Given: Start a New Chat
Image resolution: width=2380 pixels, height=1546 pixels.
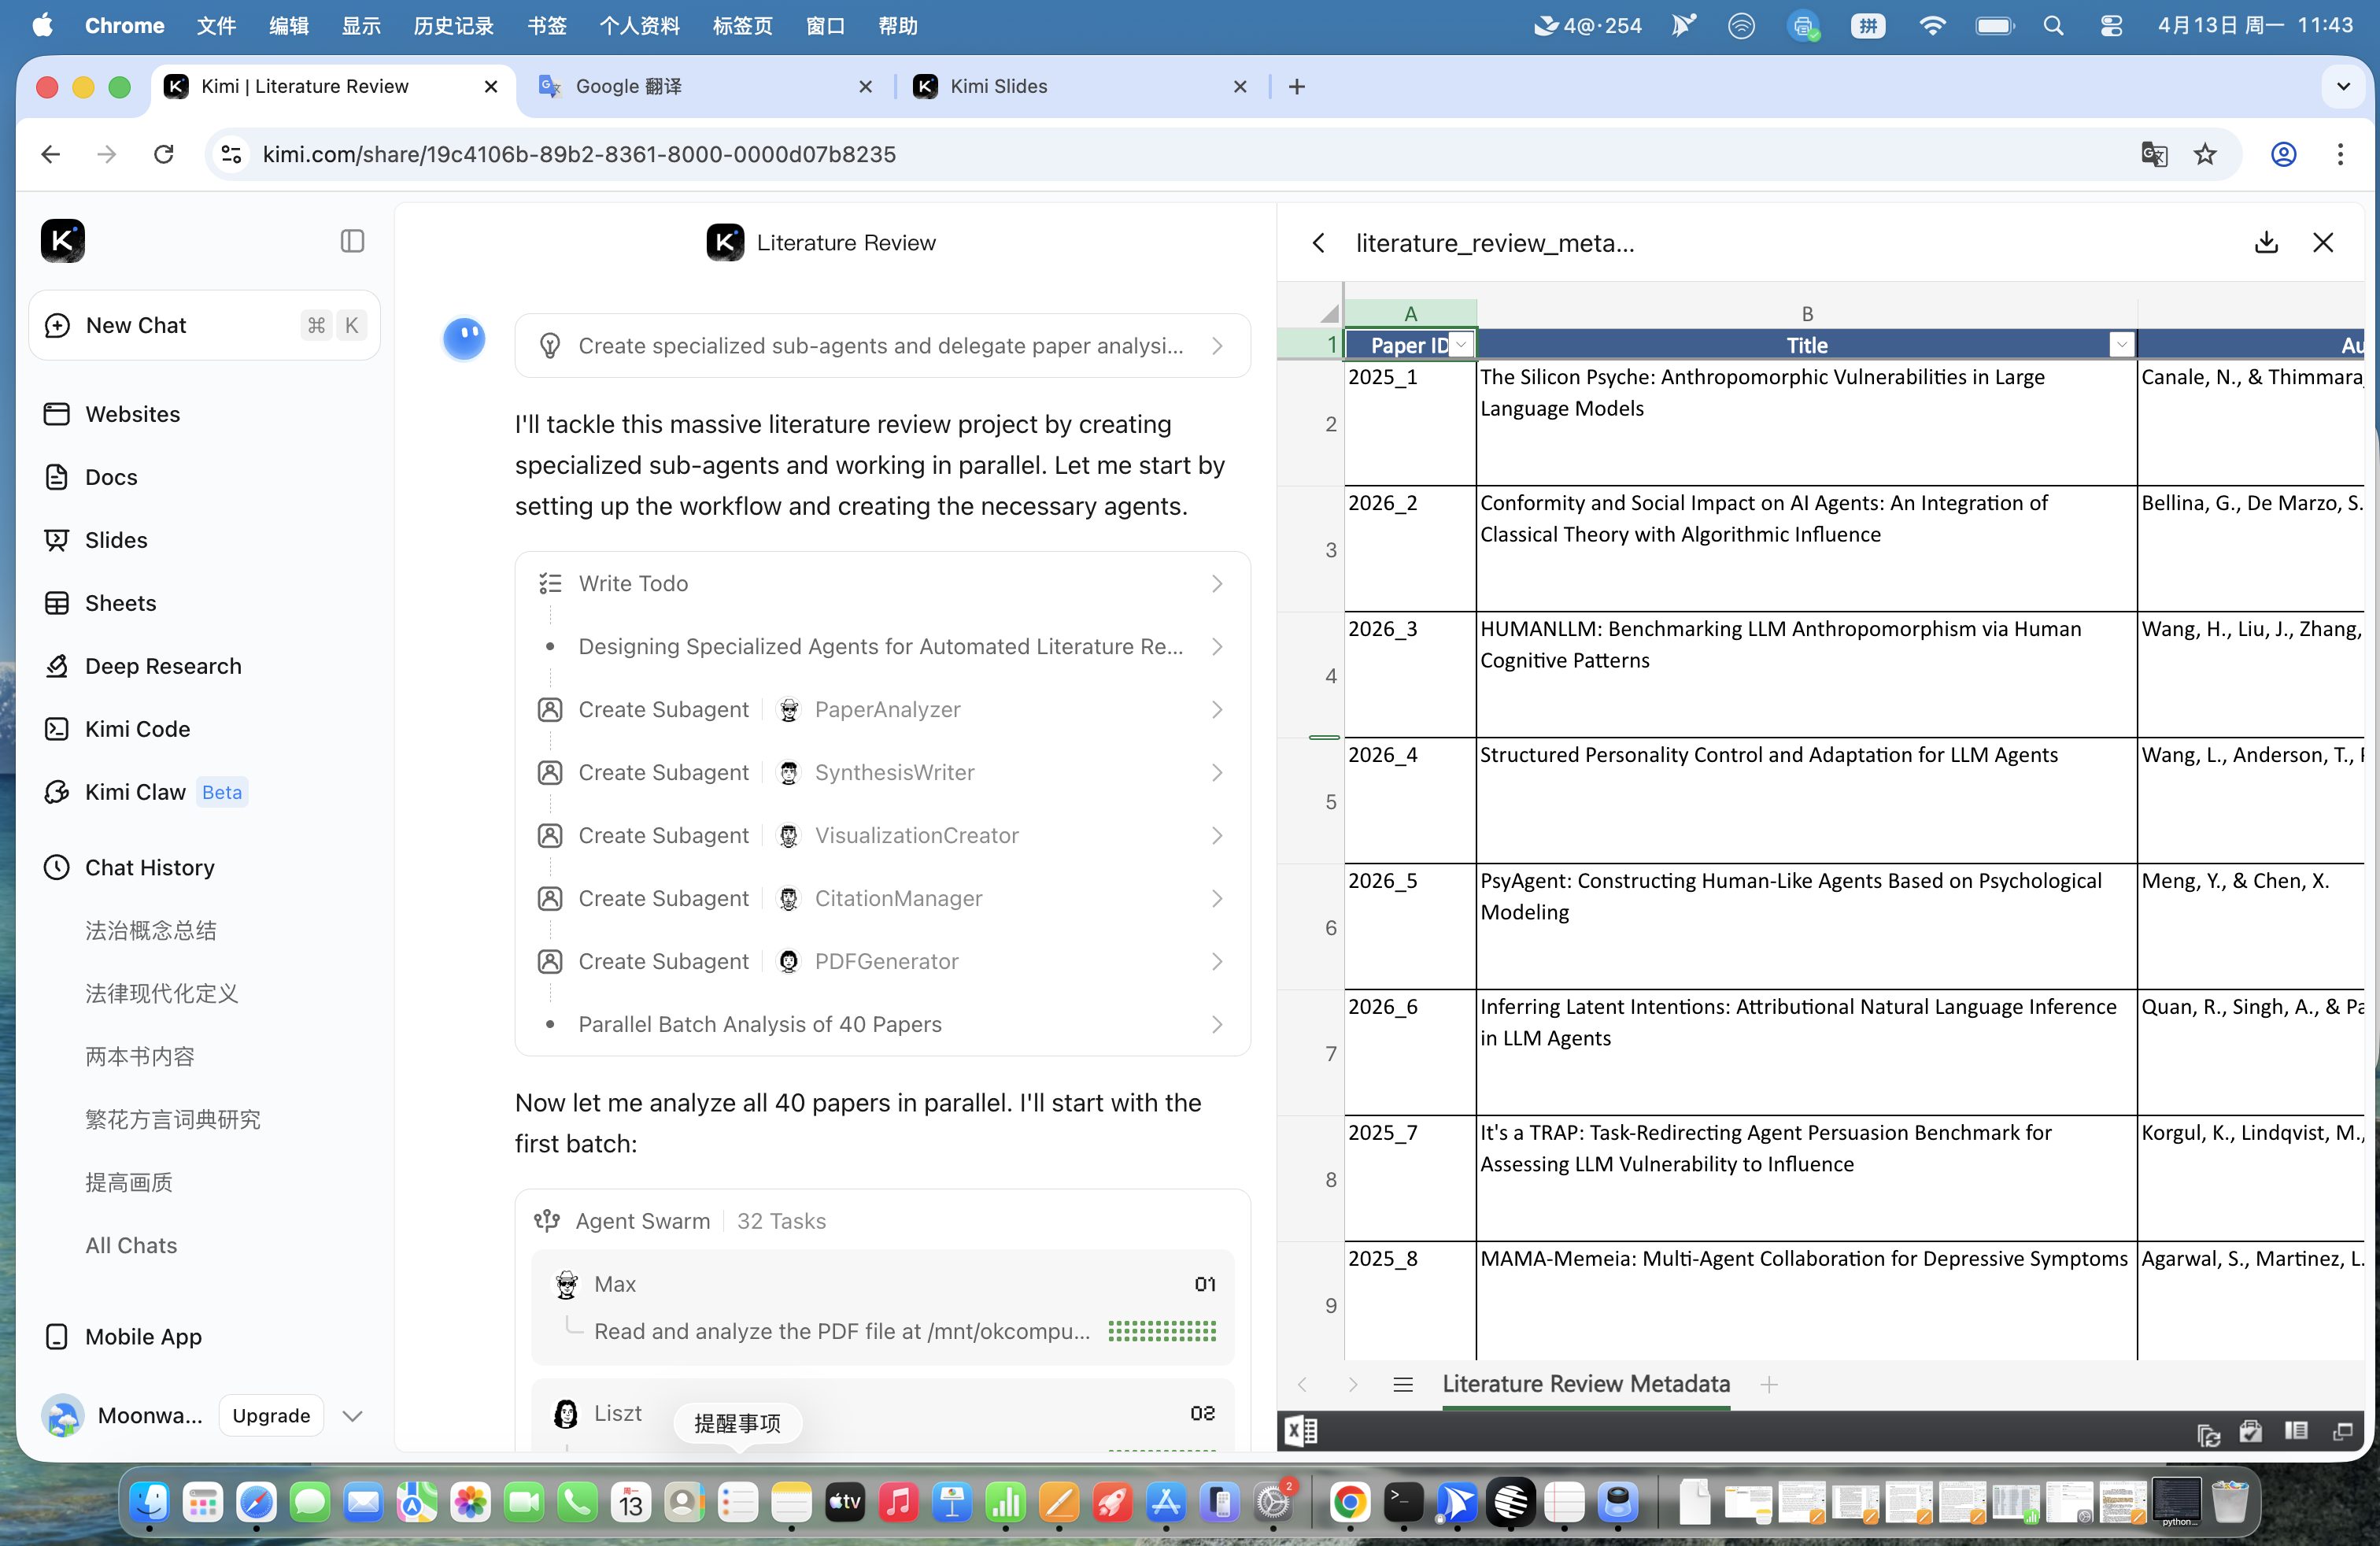Looking at the screenshot, I should [x=137, y=325].
